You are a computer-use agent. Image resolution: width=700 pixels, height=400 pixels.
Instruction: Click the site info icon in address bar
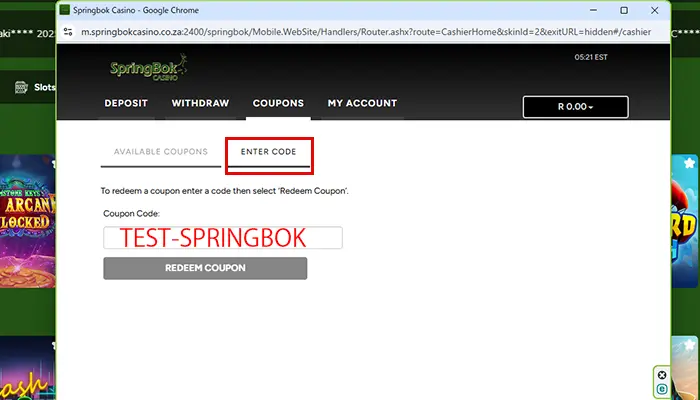68,31
